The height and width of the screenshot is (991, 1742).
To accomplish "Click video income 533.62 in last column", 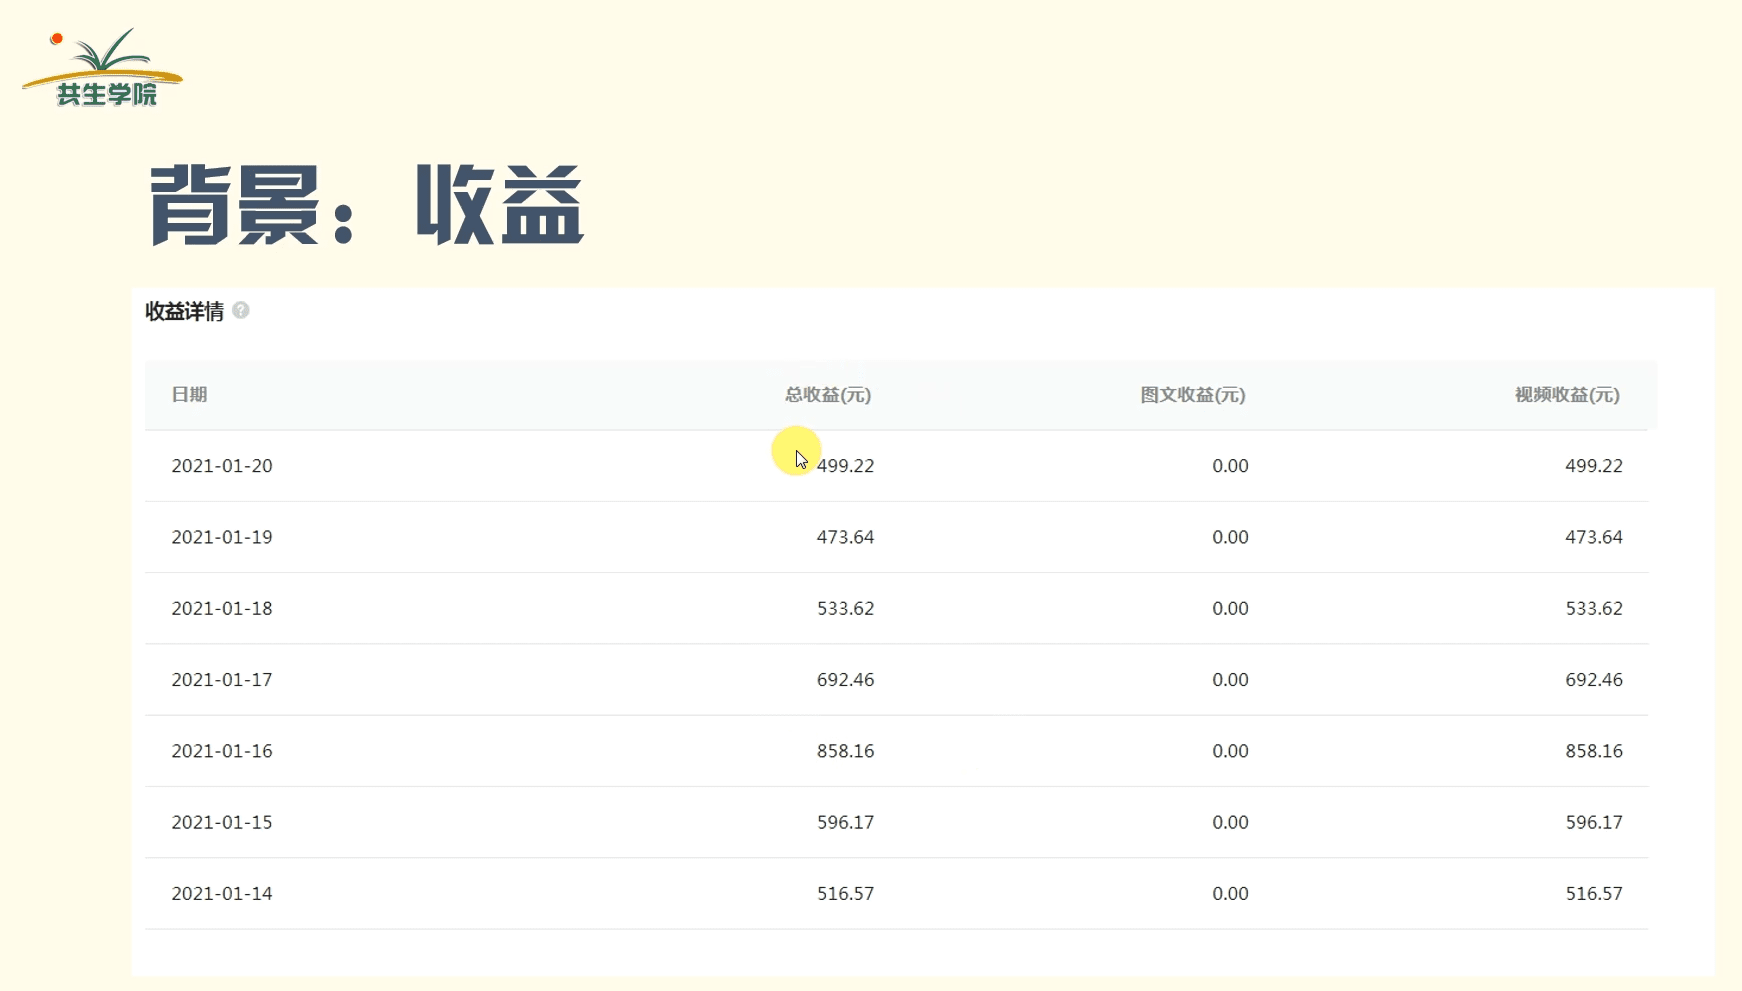I will pyautogui.click(x=1594, y=608).
